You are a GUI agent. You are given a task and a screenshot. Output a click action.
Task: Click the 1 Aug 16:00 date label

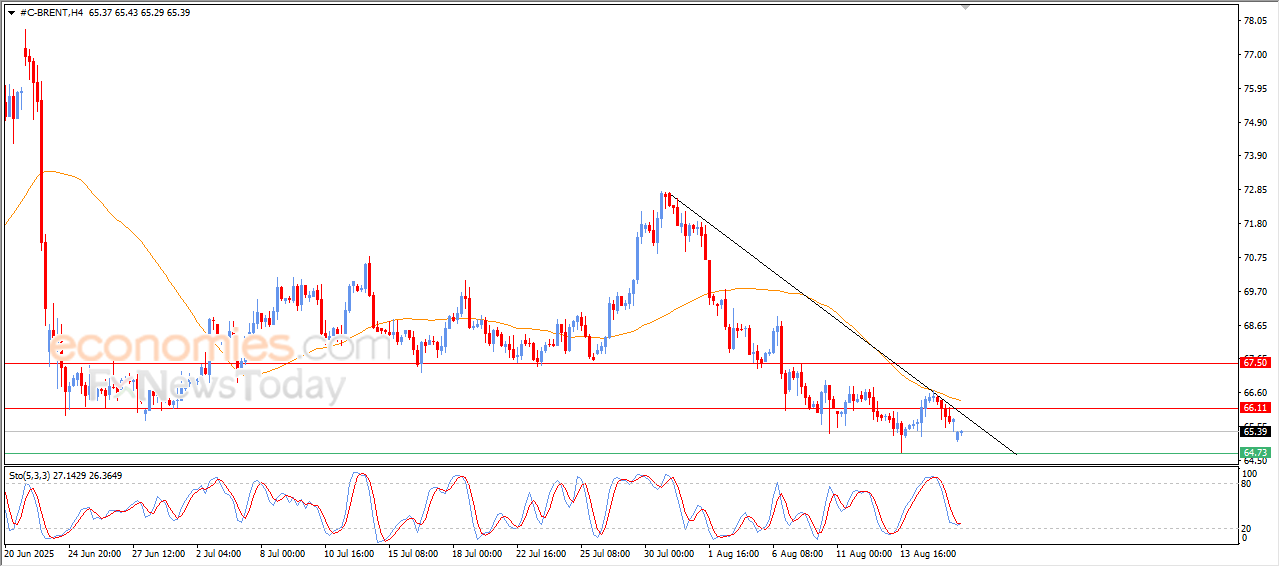(733, 552)
